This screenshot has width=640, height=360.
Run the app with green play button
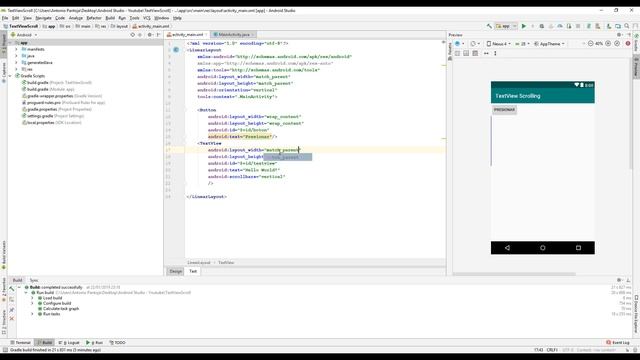coord(524,26)
